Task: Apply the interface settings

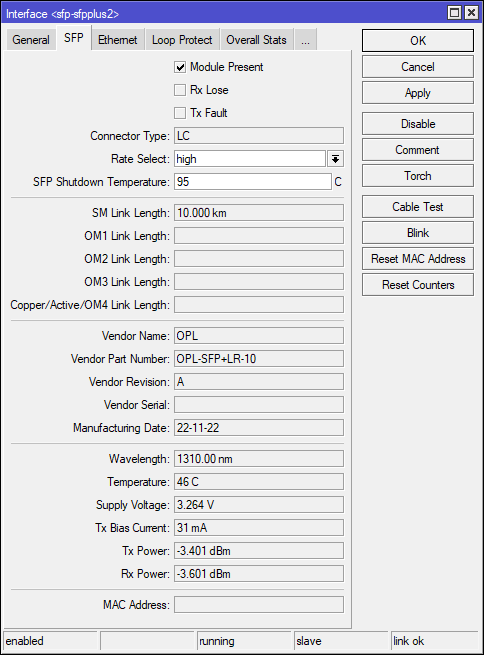Action: click(x=418, y=93)
